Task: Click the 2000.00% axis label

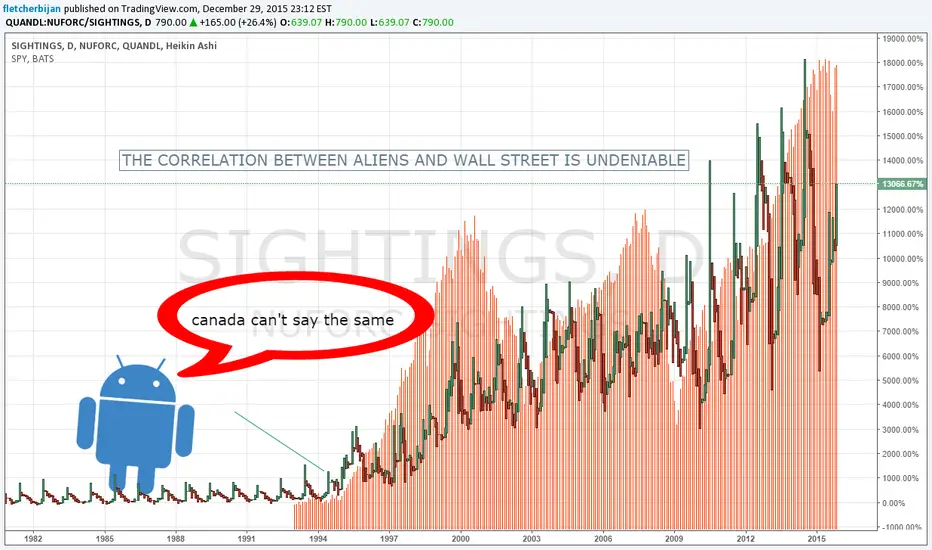Action: [x=904, y=454]
